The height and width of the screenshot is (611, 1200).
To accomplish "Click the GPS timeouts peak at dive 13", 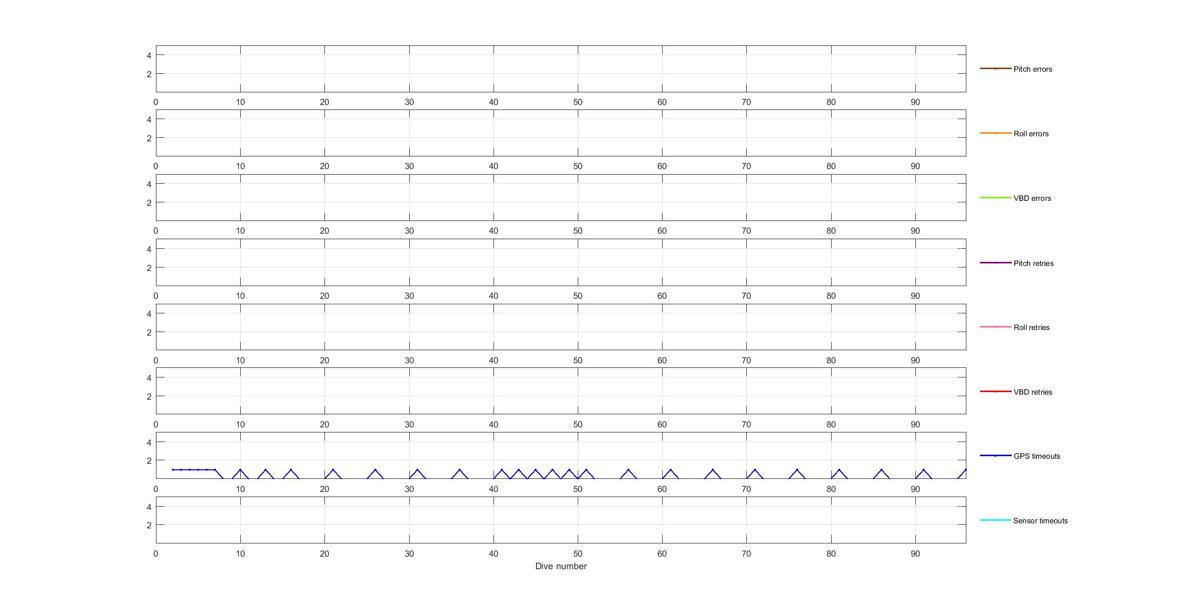I will (265, 470).
